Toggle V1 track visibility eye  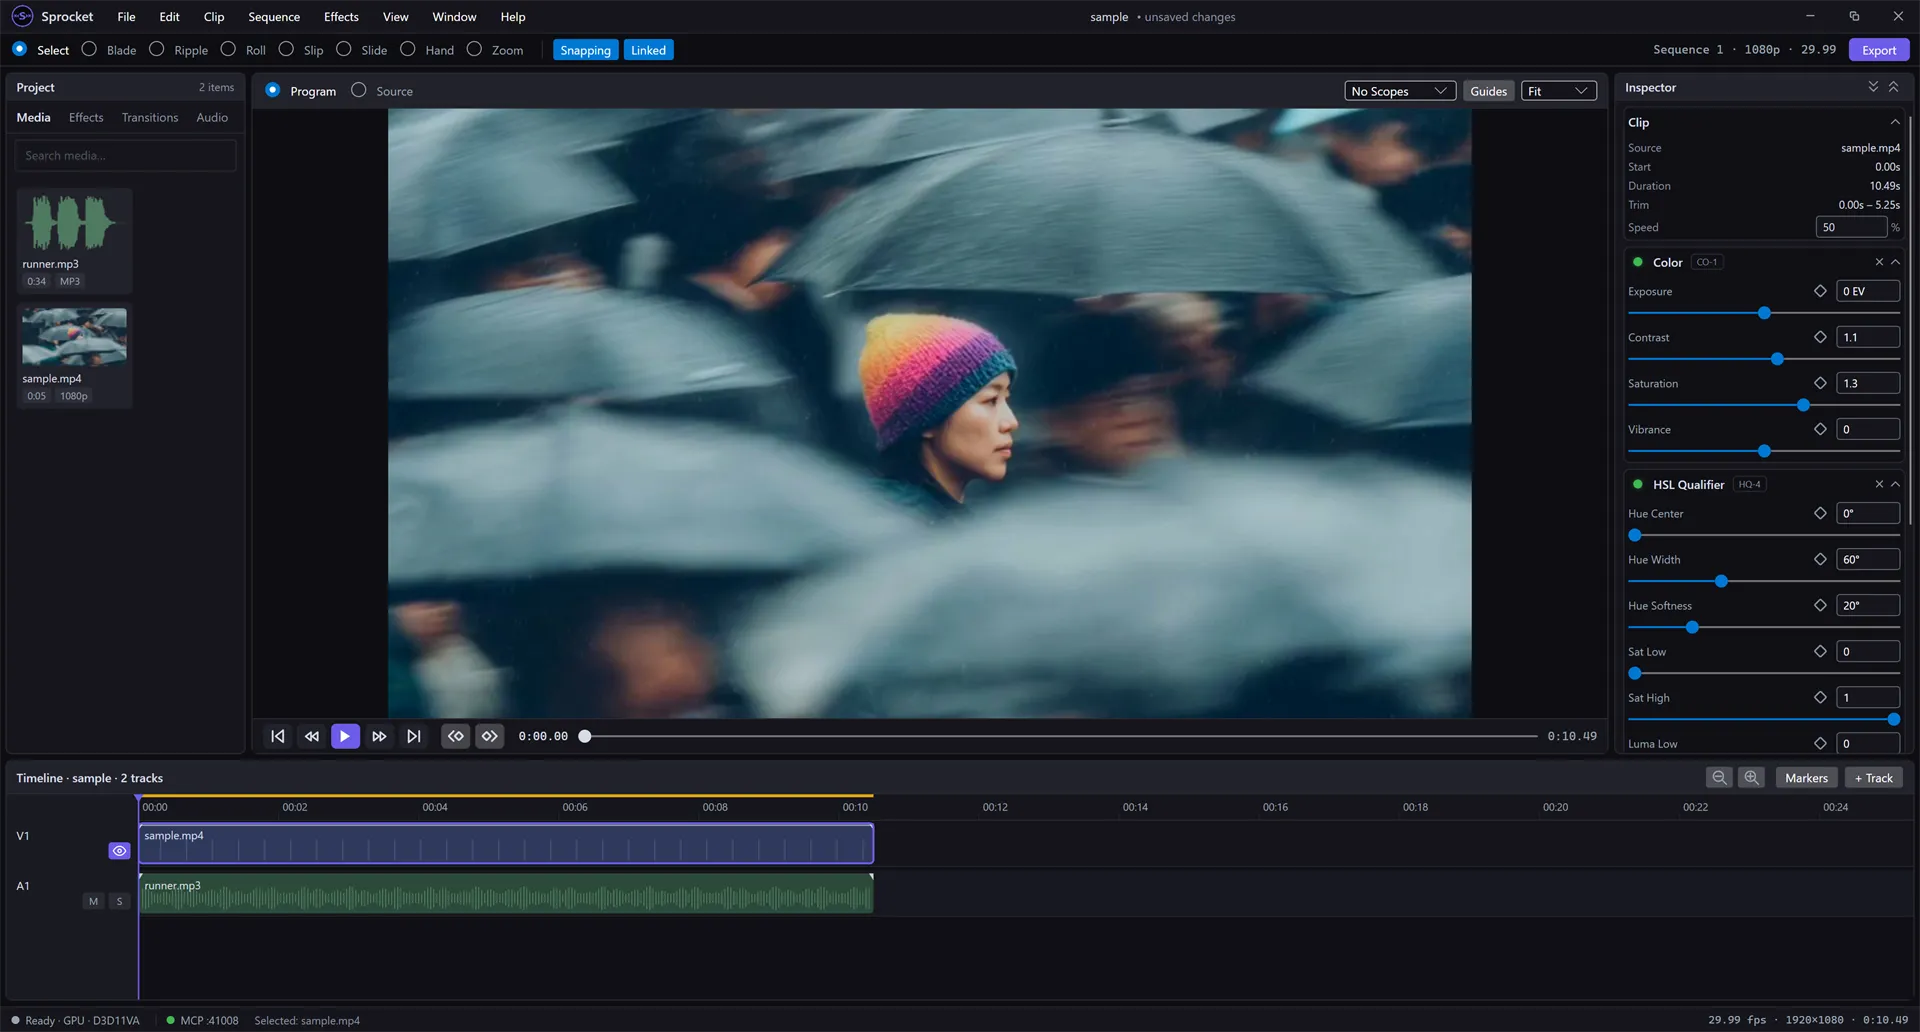point(120,851)
